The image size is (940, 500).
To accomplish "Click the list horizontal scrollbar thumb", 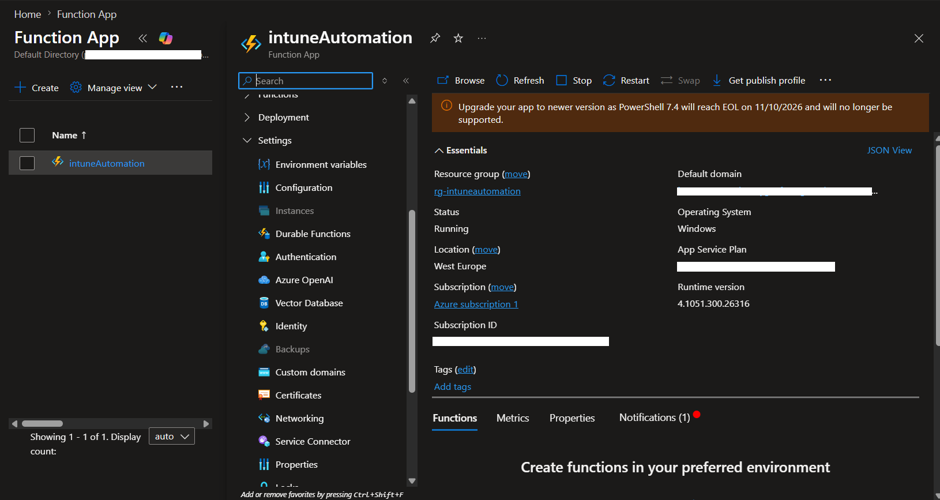I will (43, 423).
